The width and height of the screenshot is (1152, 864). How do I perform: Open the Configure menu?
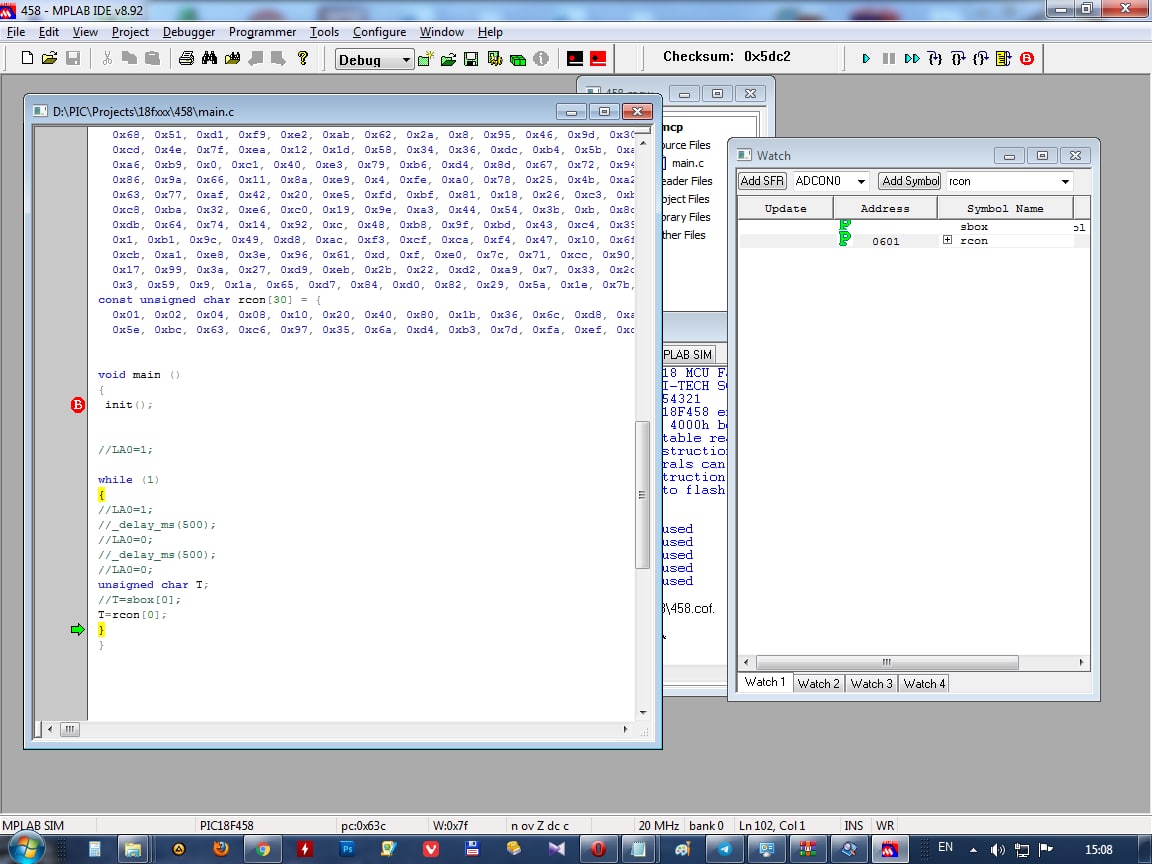pyautogui.click(x=379, y=32)
